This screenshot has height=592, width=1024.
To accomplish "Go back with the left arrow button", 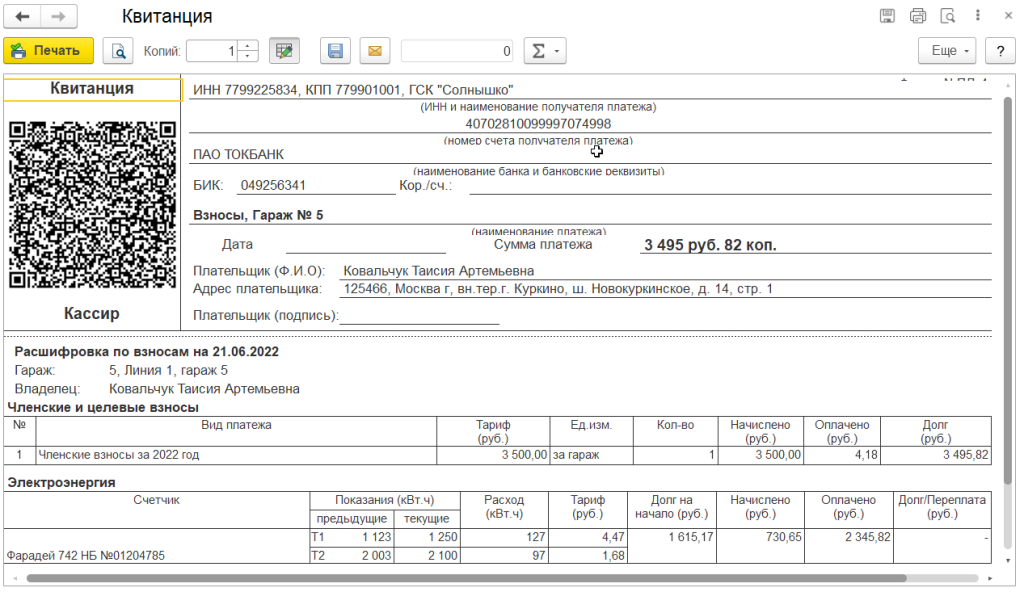I will tap(22, 16).
